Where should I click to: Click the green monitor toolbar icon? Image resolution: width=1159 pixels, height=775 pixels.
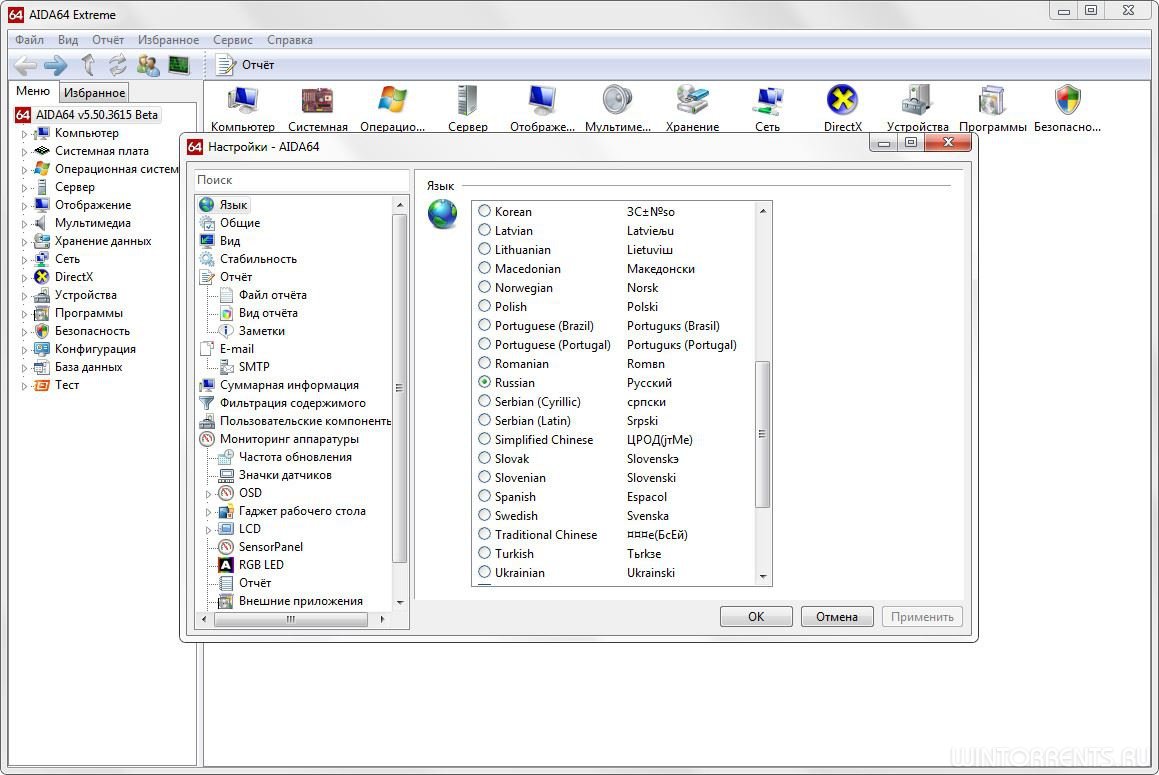pos(179,65)
